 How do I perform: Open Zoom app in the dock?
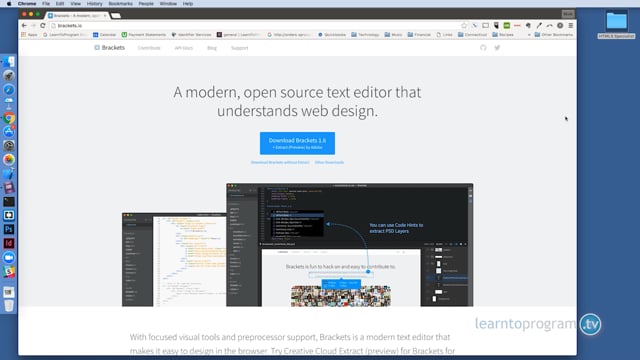[9, 258]
